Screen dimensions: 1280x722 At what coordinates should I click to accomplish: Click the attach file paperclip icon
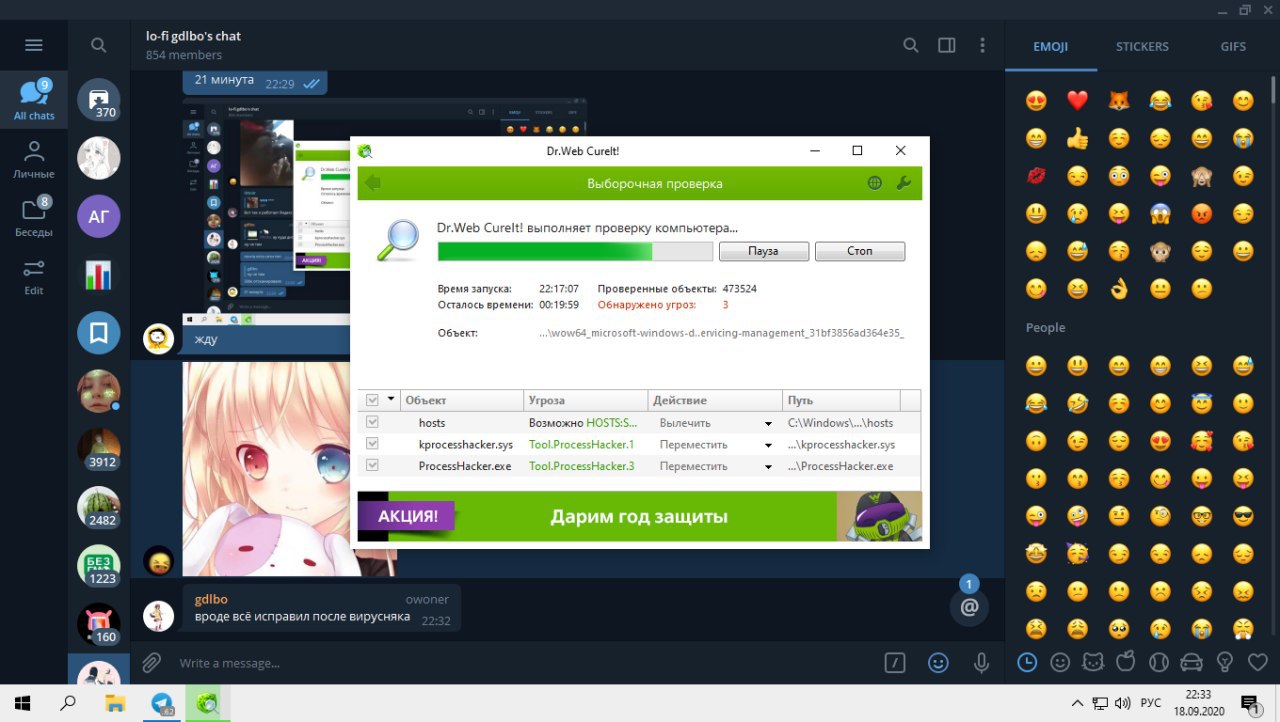[x=151, y=662]
